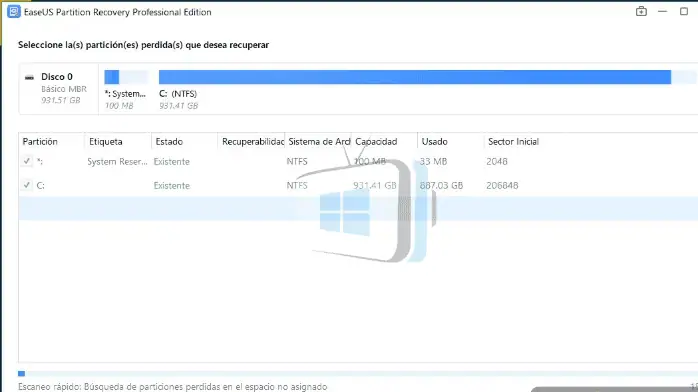This screenshot has height=392, width=698.
Task: Sort by Partición column header
Action: tap(40, 141)
